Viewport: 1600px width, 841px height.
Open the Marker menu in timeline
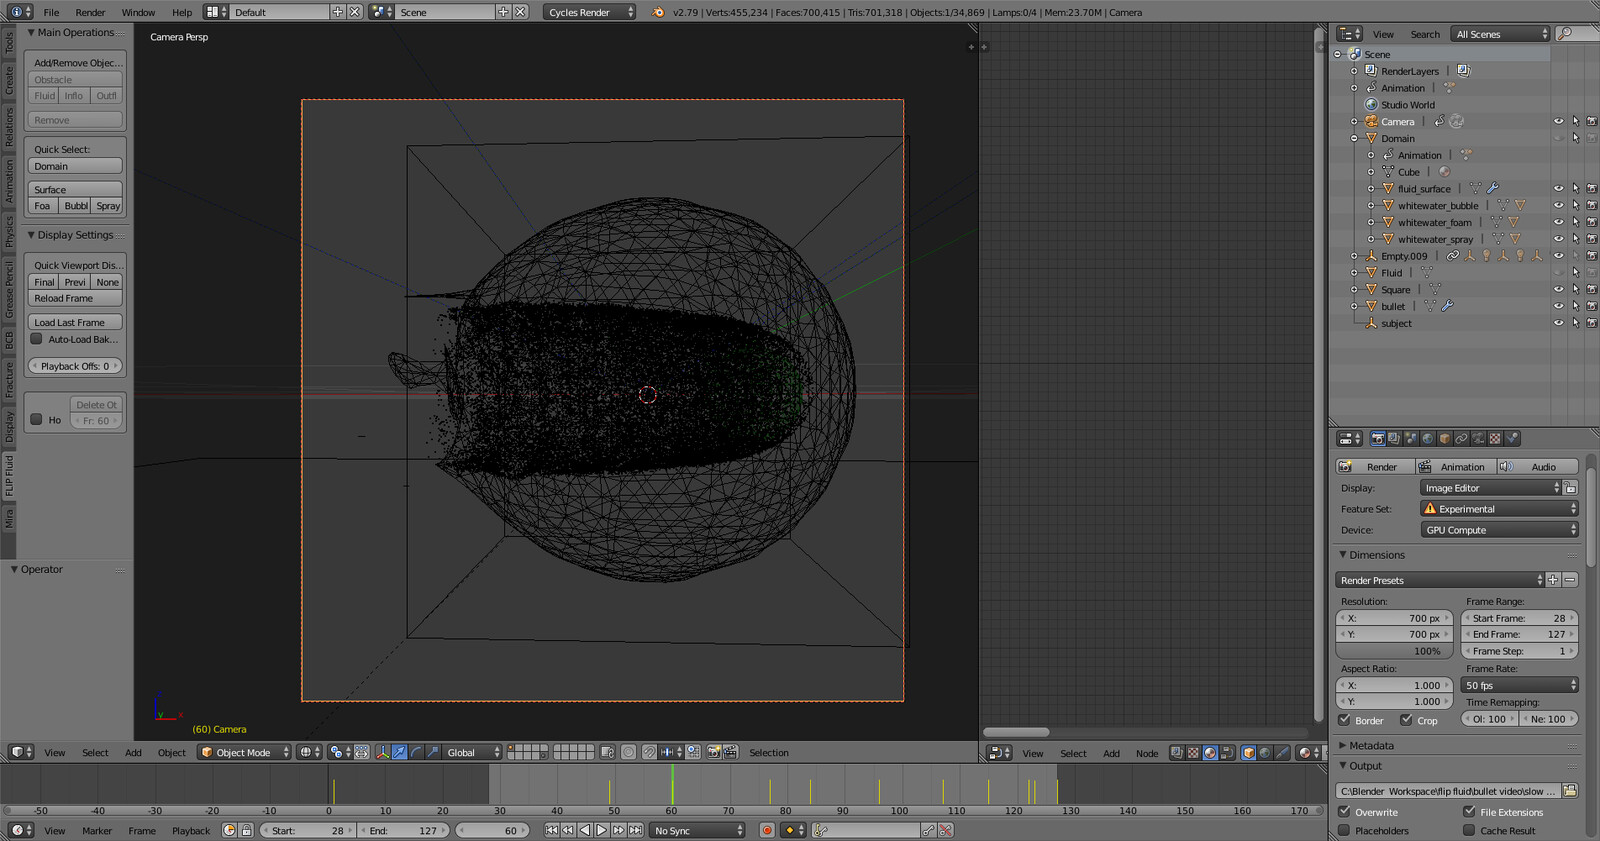tap(97, 831)
